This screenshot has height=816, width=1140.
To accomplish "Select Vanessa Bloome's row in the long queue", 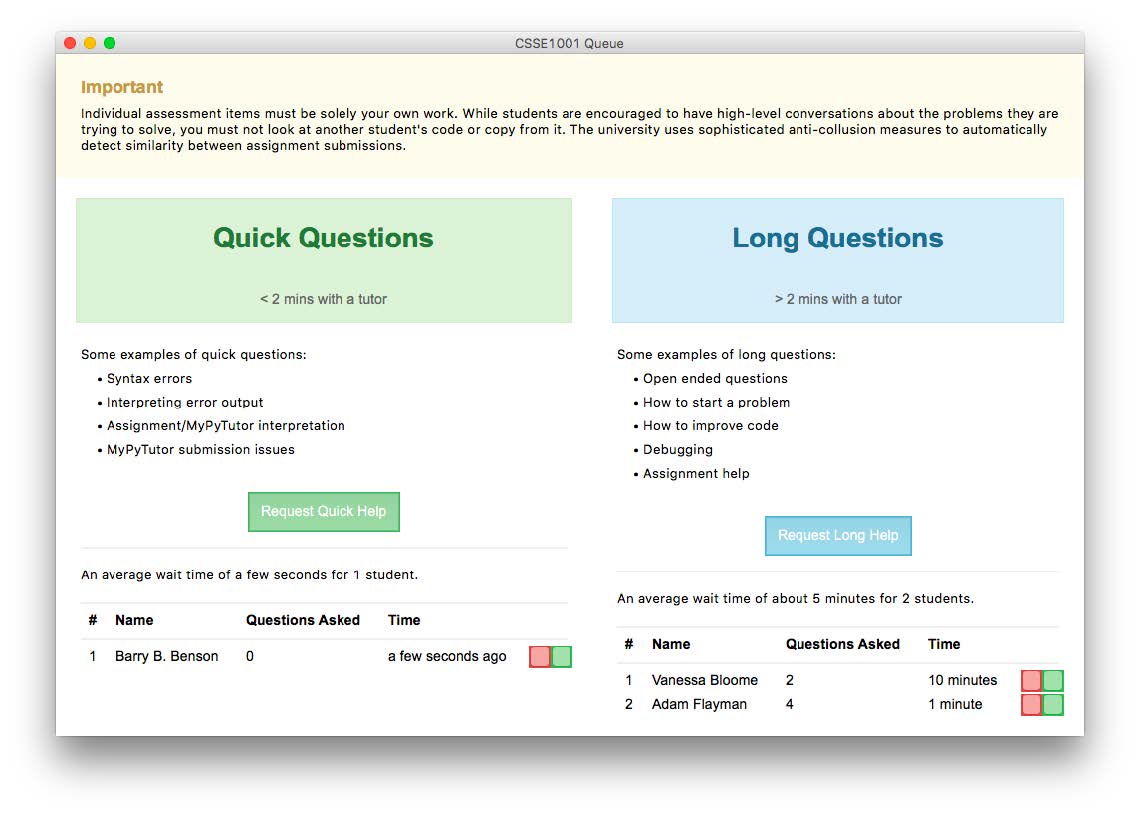I will point(705,680).
